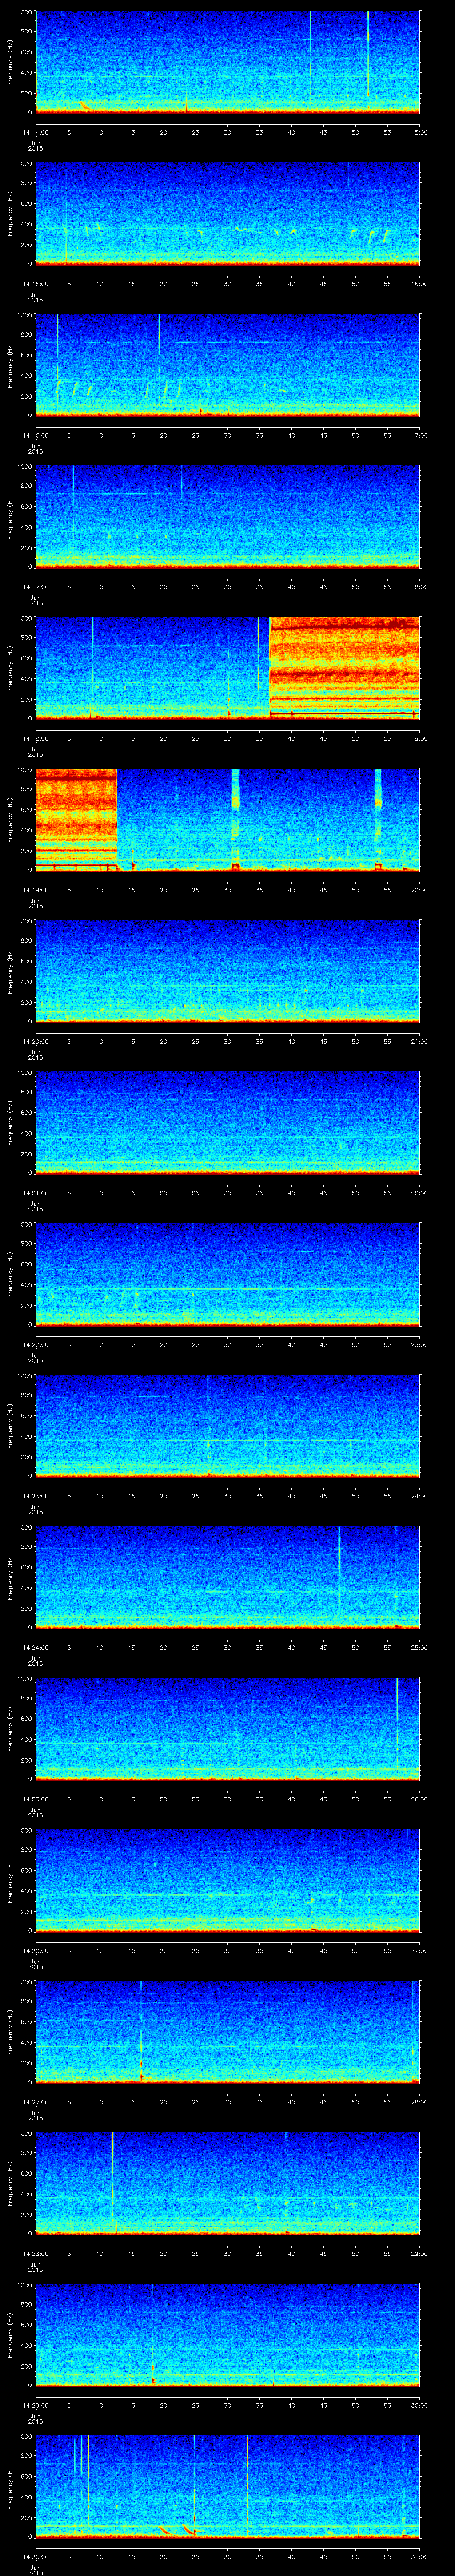Click the spectrogram panel starting at 14:24:00

(x=228, y=1577)
